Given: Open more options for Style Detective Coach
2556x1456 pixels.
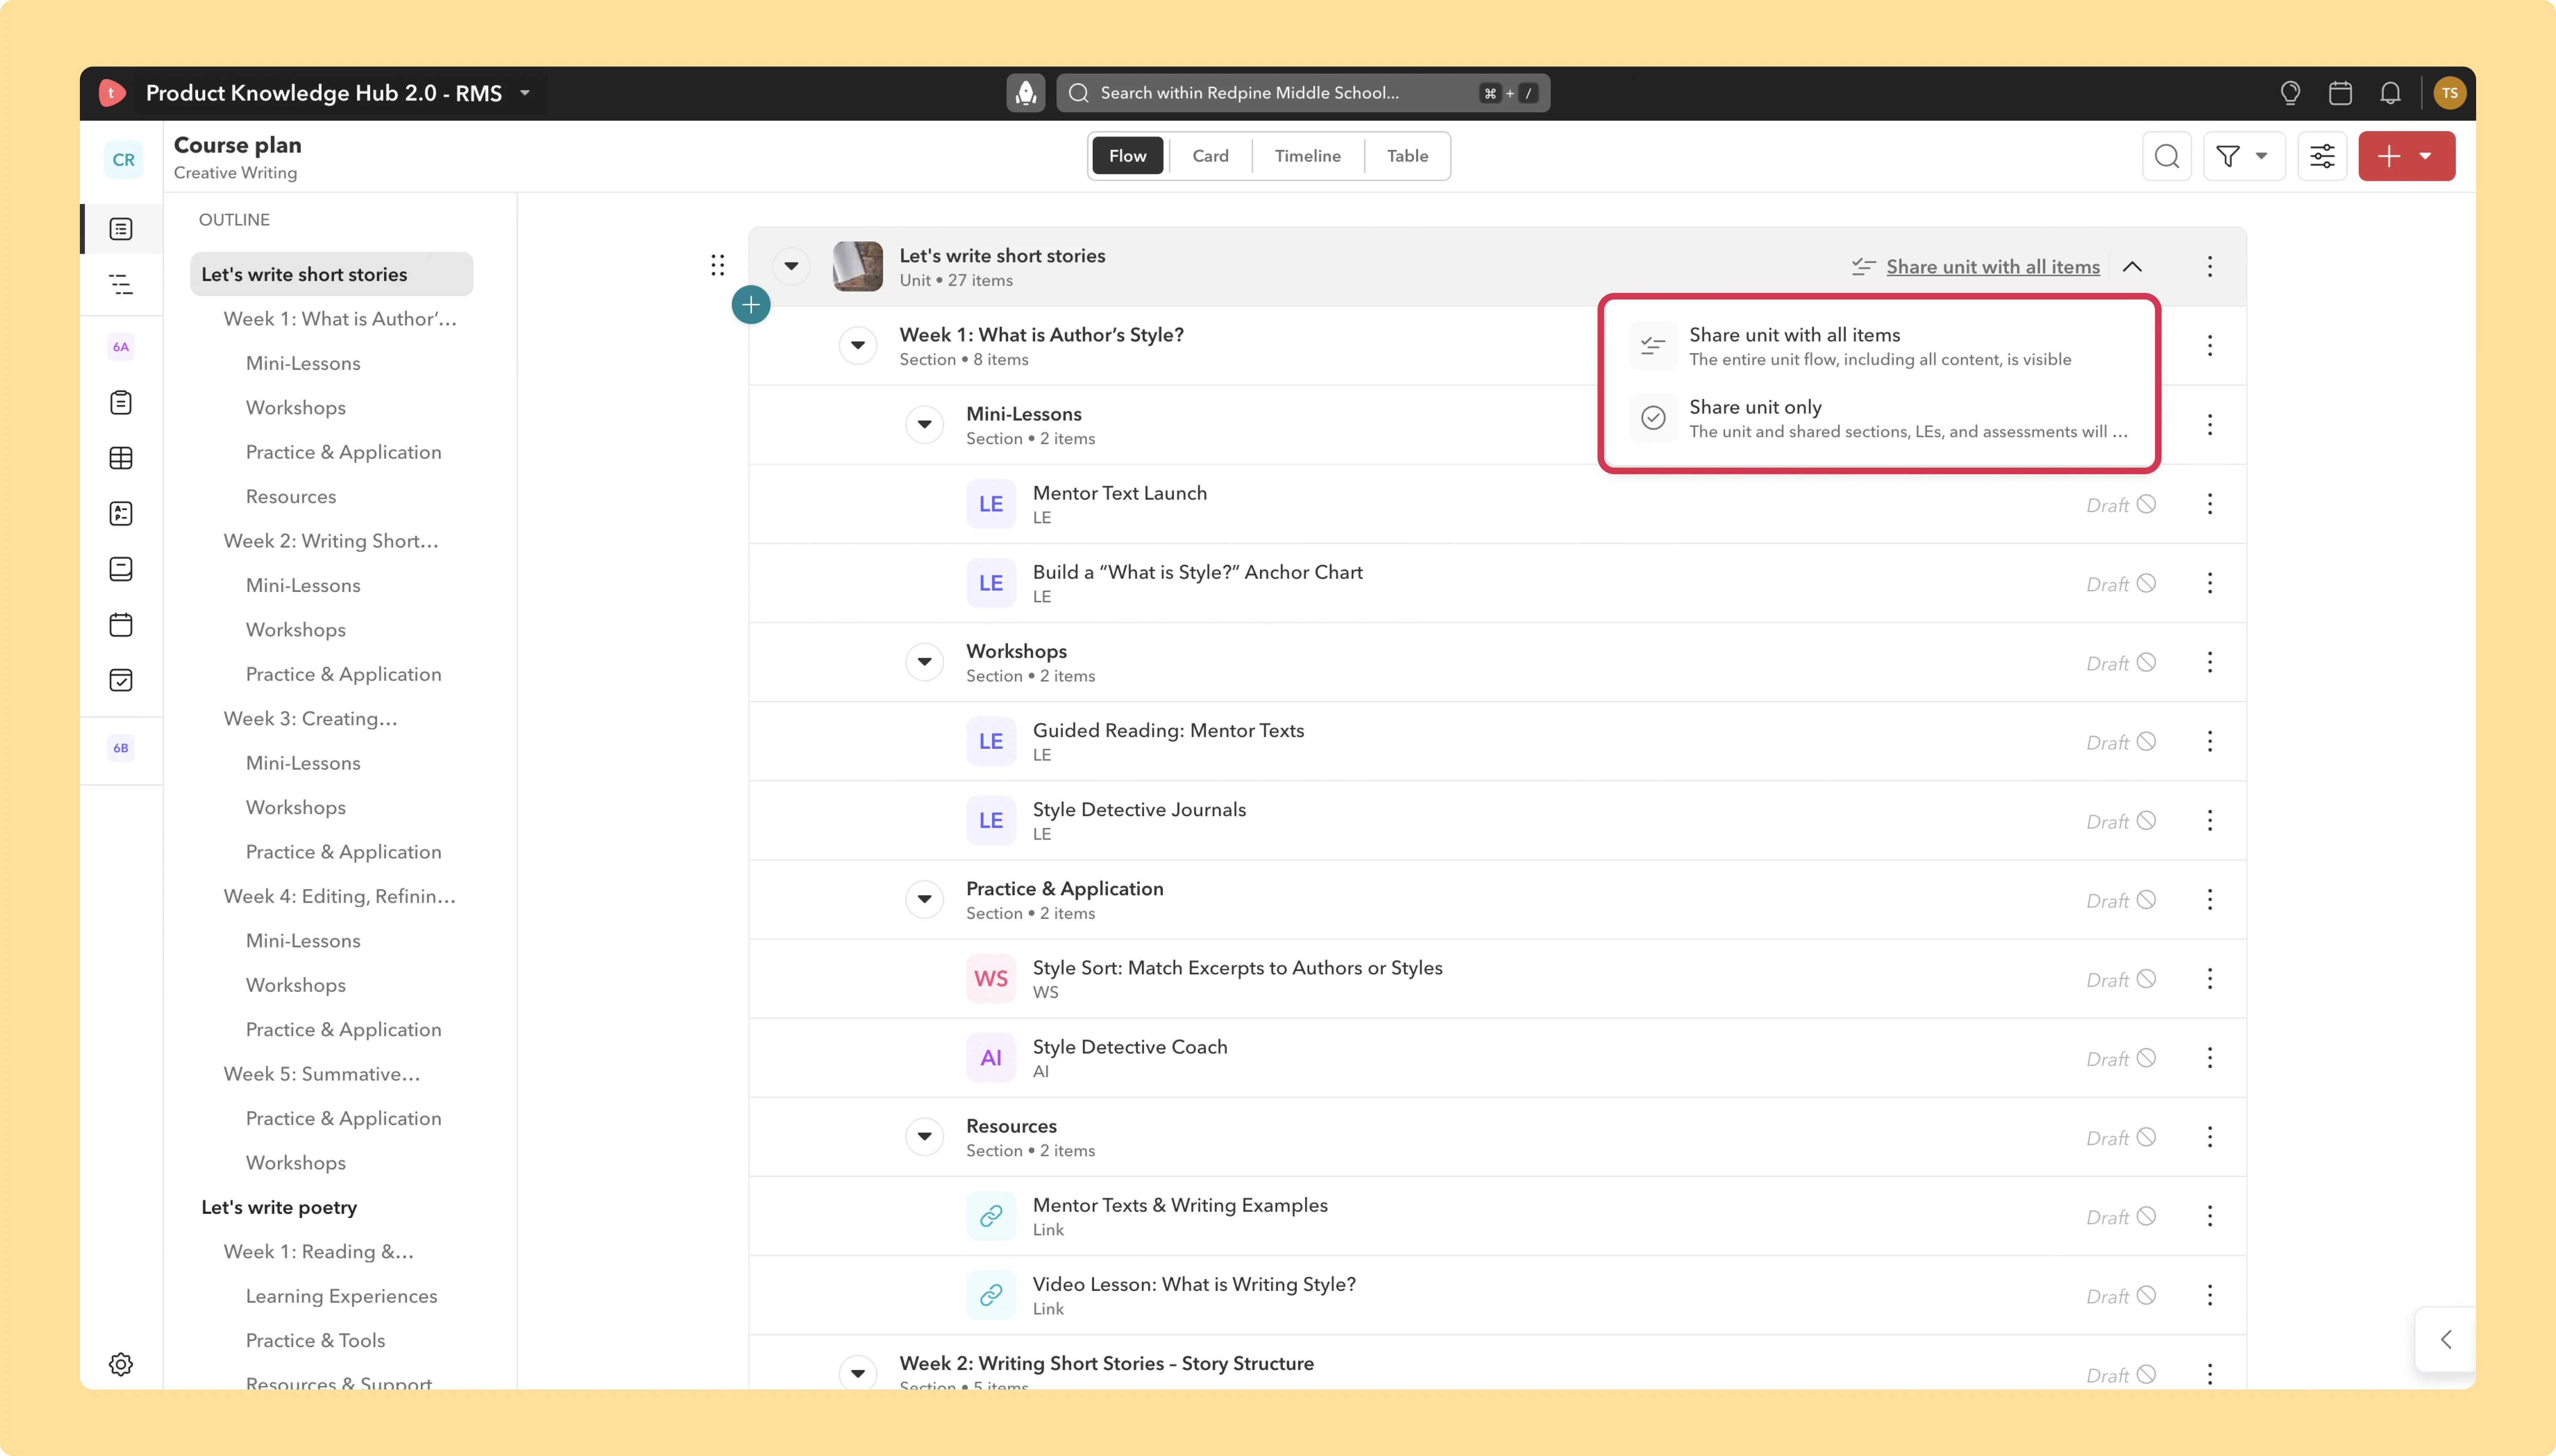Looking at the screenshot, I should [x=2210, y=1058].
